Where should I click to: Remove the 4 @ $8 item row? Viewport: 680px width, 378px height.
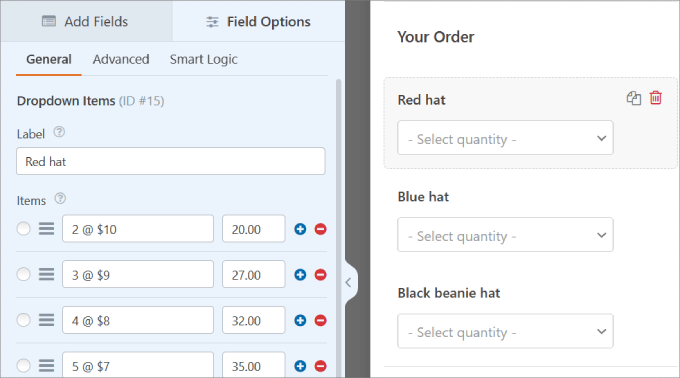[320, 320]
